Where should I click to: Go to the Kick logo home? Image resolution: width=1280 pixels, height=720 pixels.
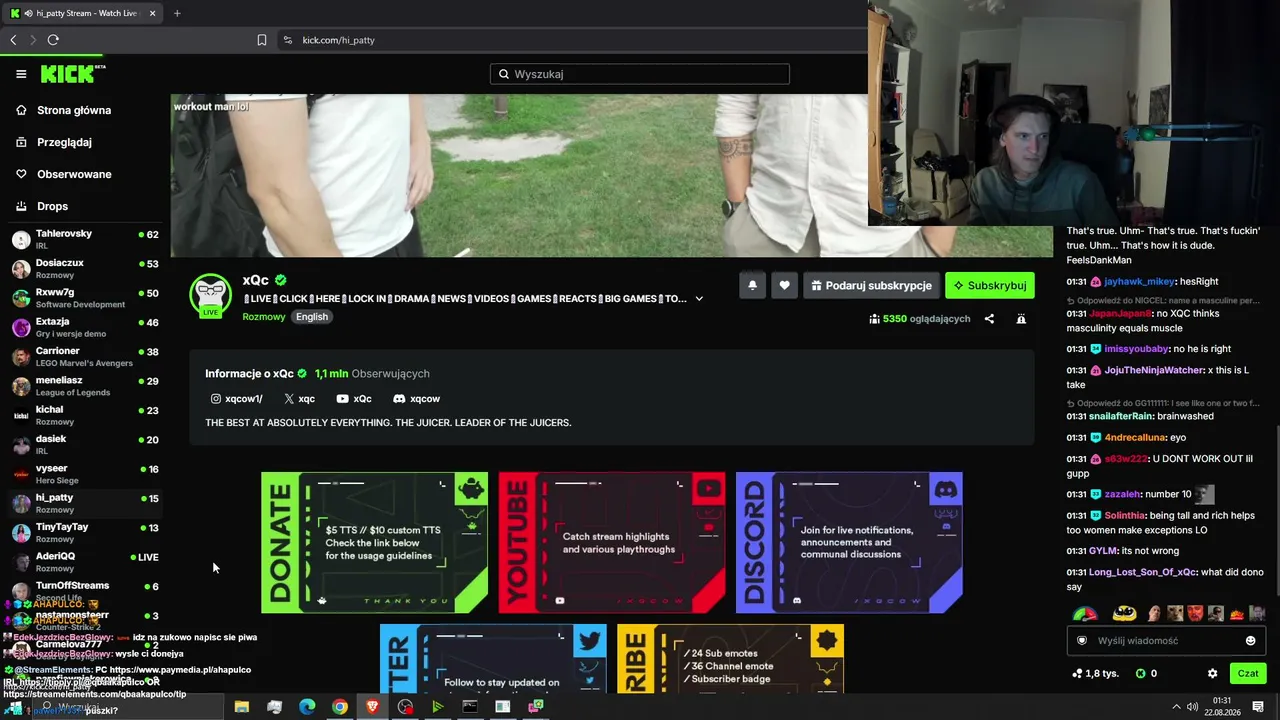pos(72,74)
